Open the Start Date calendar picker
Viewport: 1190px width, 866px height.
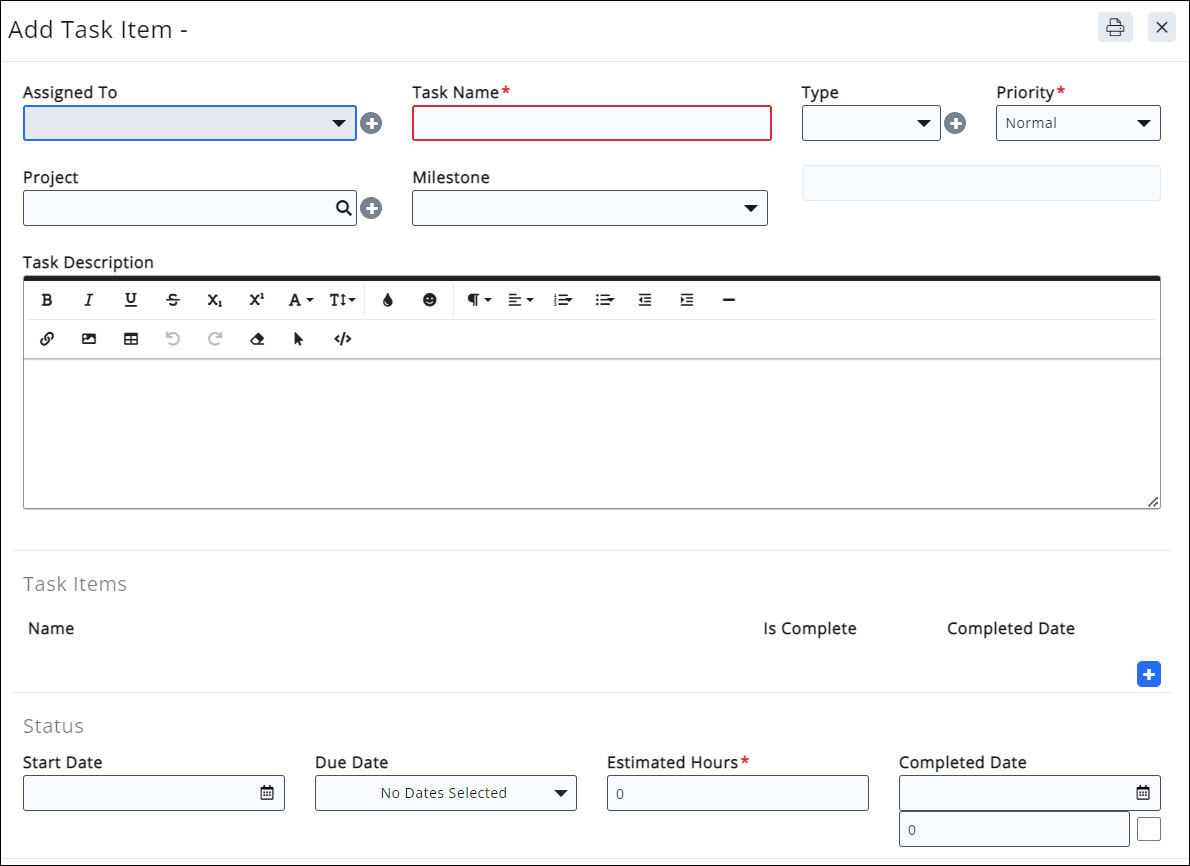(267, 793)
